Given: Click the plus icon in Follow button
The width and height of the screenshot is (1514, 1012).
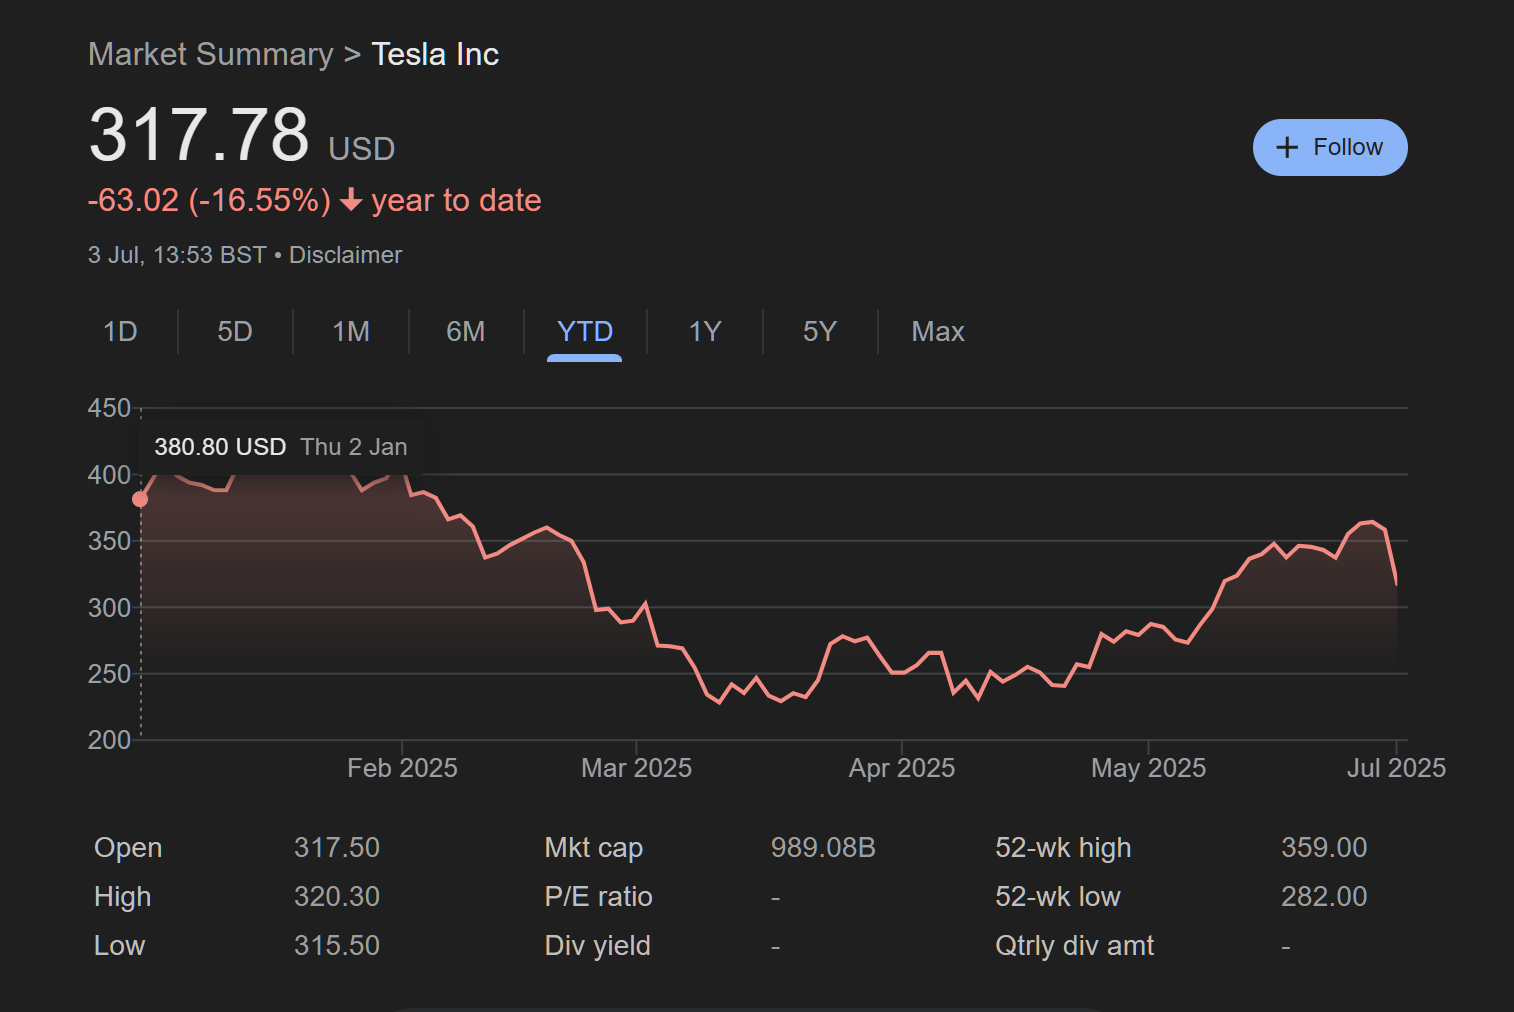Looking at the screenshot, I should (x=1287, y=147).
